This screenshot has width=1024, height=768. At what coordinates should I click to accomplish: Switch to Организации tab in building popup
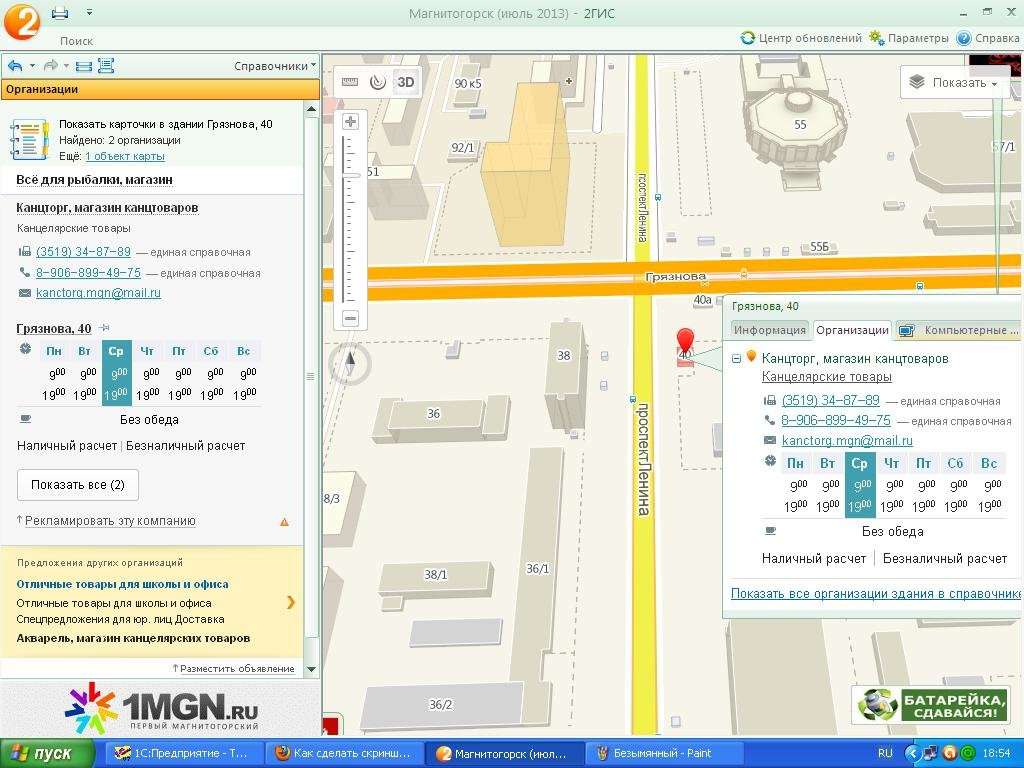tap(852, 330)
